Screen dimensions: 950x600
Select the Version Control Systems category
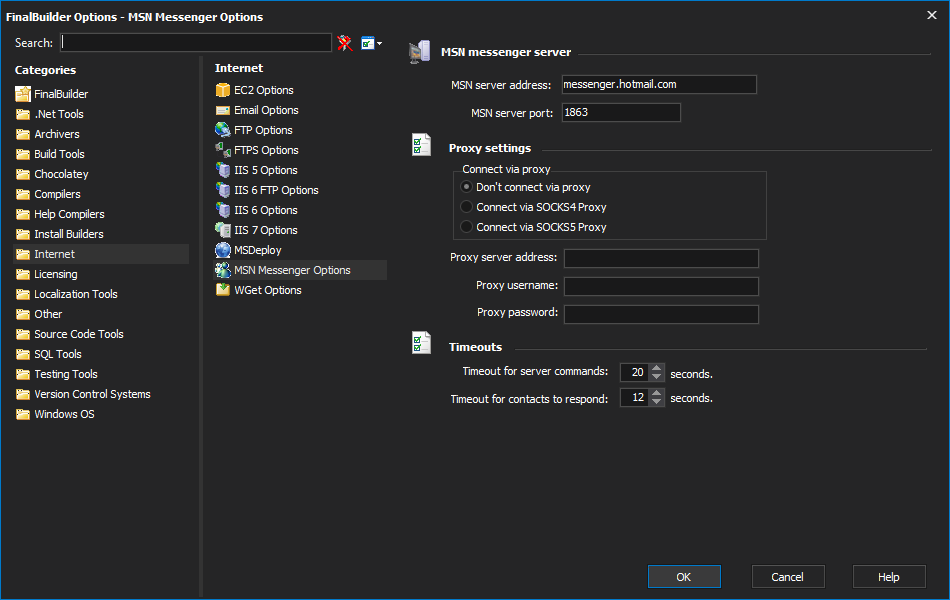[x=101, y=394]
